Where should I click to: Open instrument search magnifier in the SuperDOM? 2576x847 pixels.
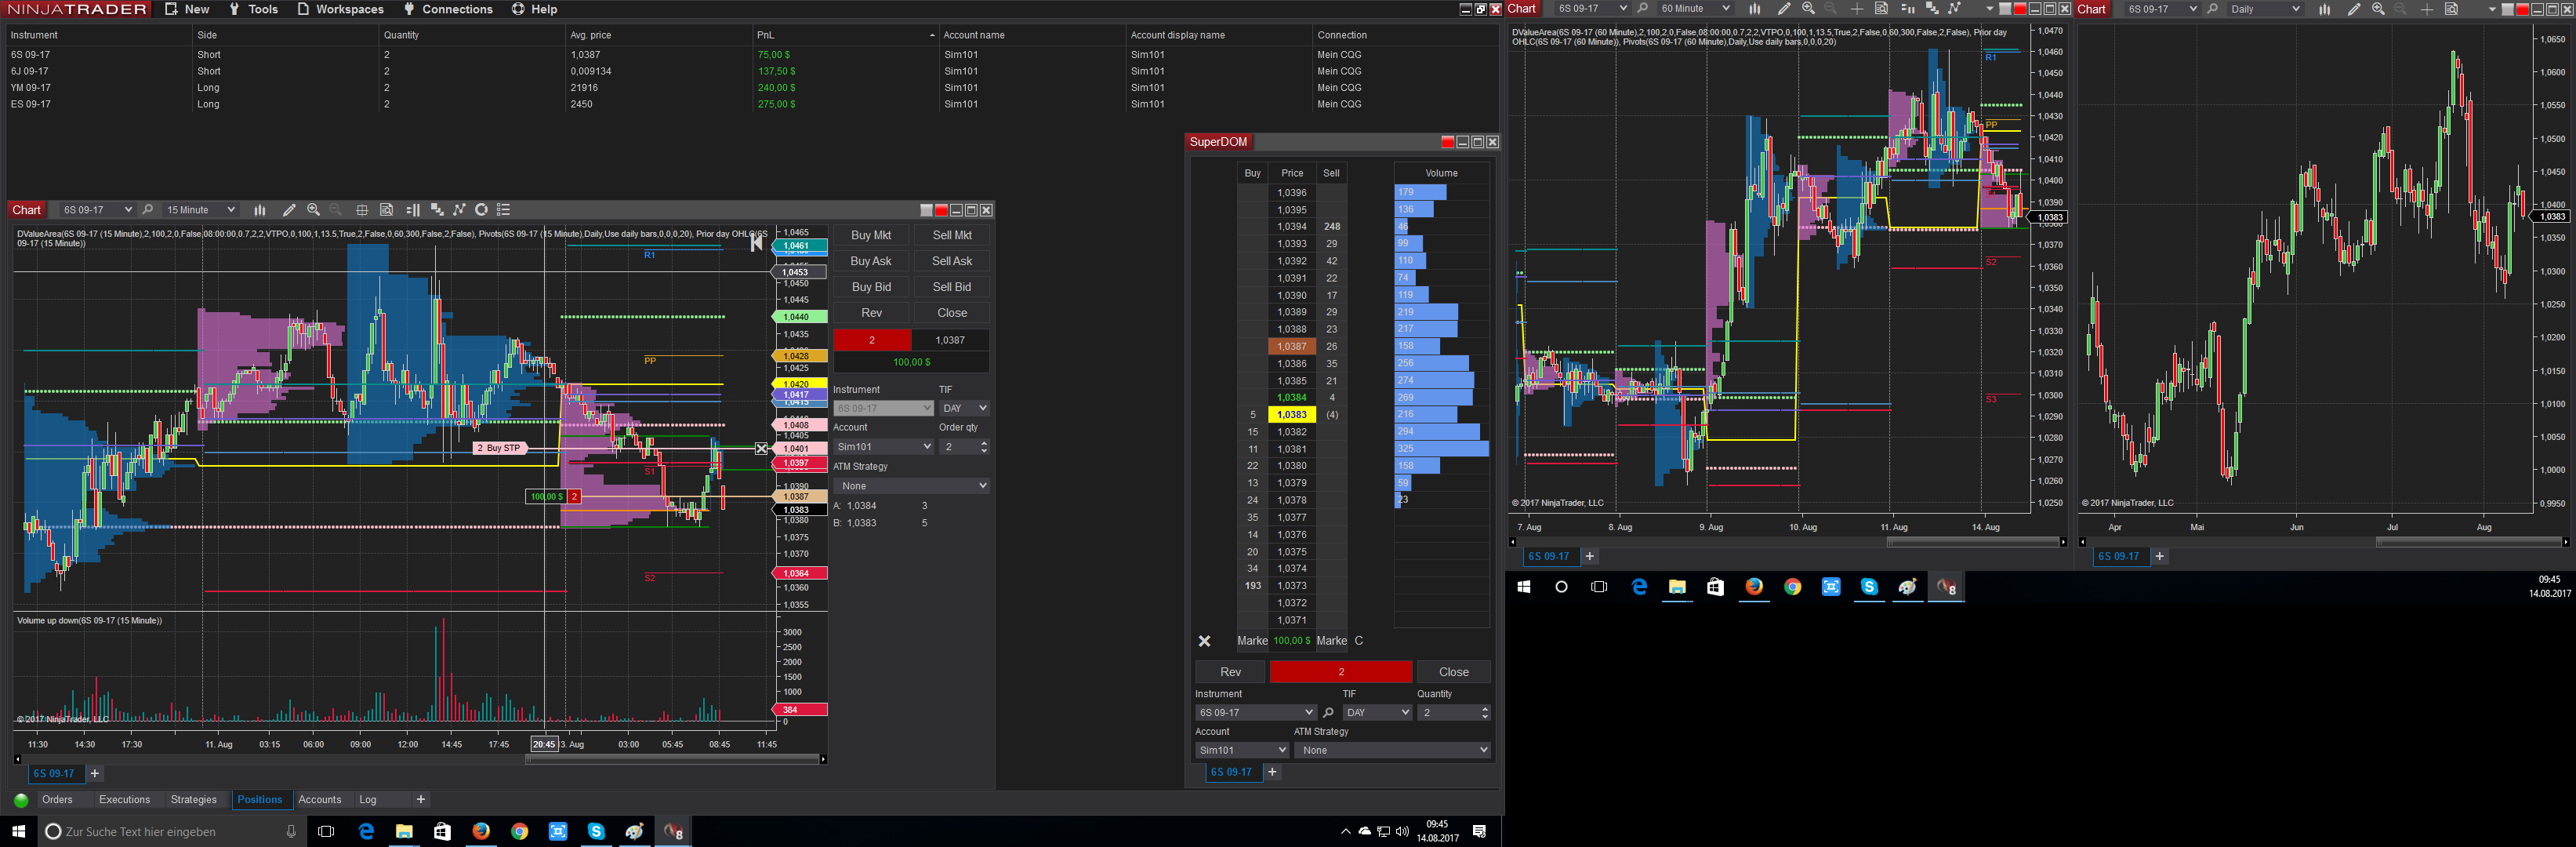[x=1328, y=713]
